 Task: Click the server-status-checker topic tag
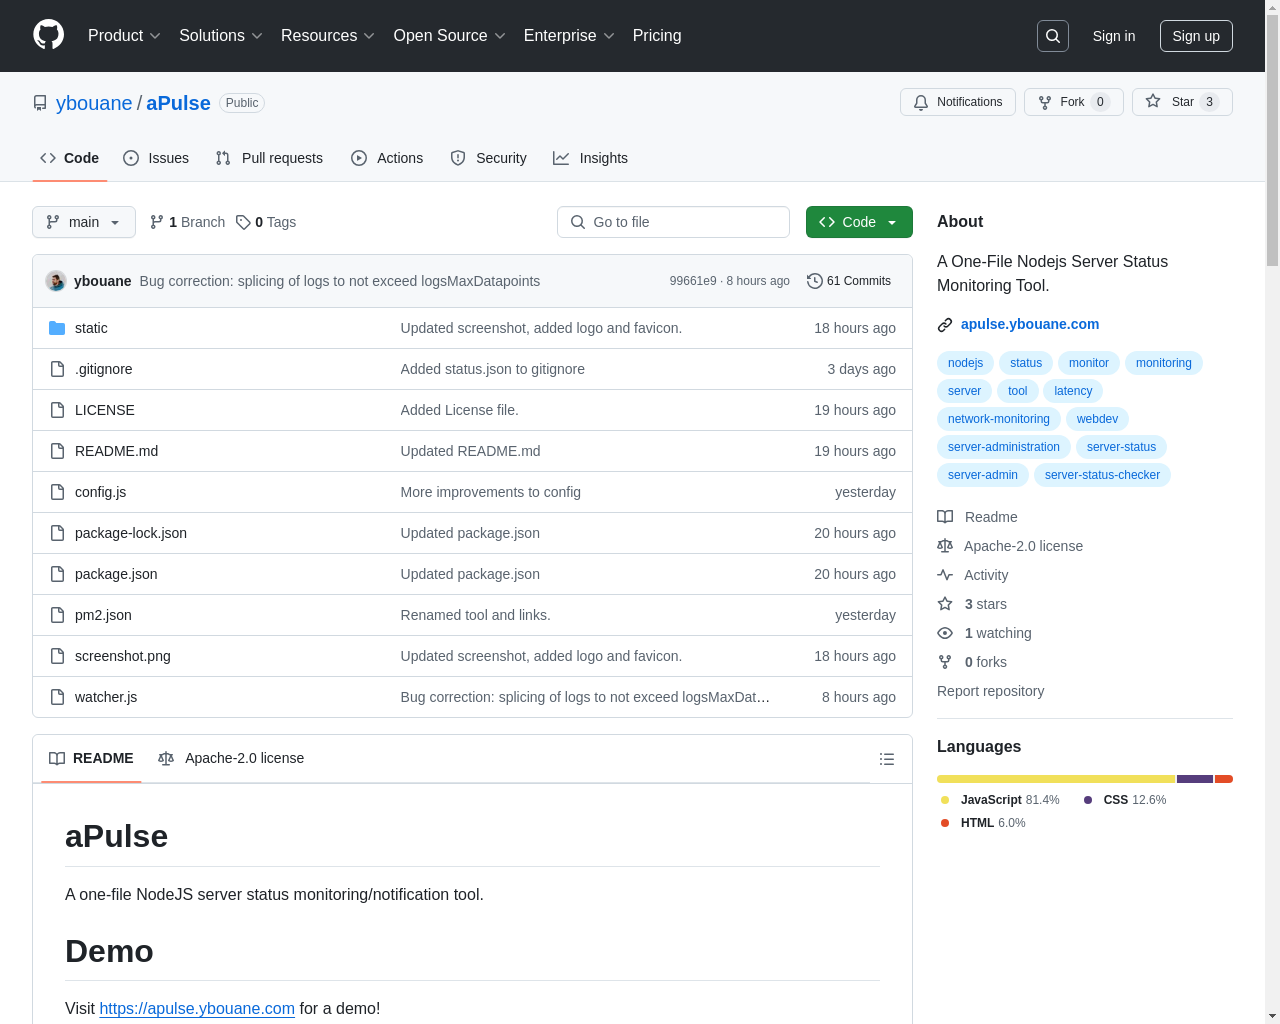pyautogui.click(x=1102, y=475)
